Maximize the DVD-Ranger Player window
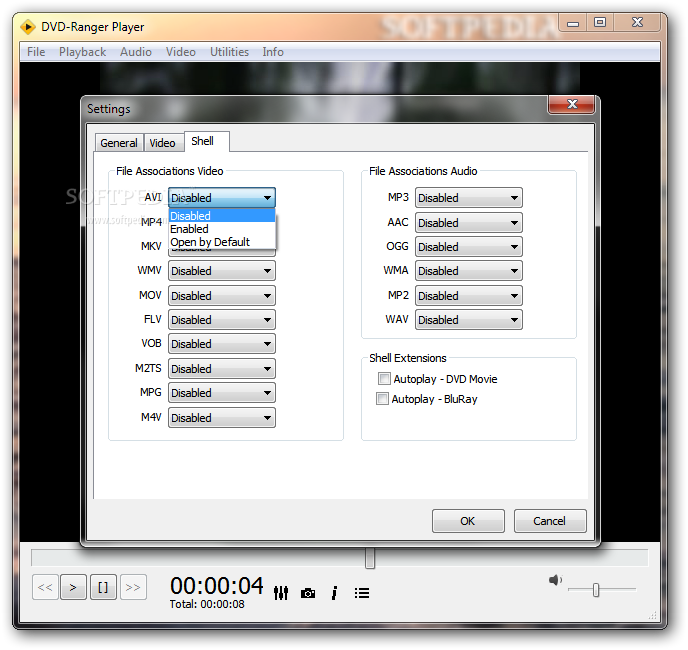The height and width of the screenshot is (650, 688). [600, 22]
